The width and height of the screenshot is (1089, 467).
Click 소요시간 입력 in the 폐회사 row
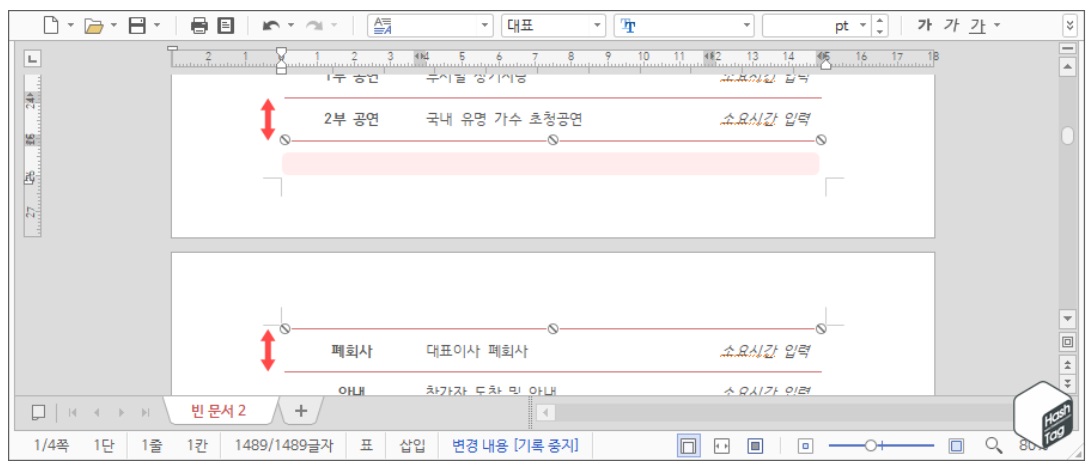765,351
